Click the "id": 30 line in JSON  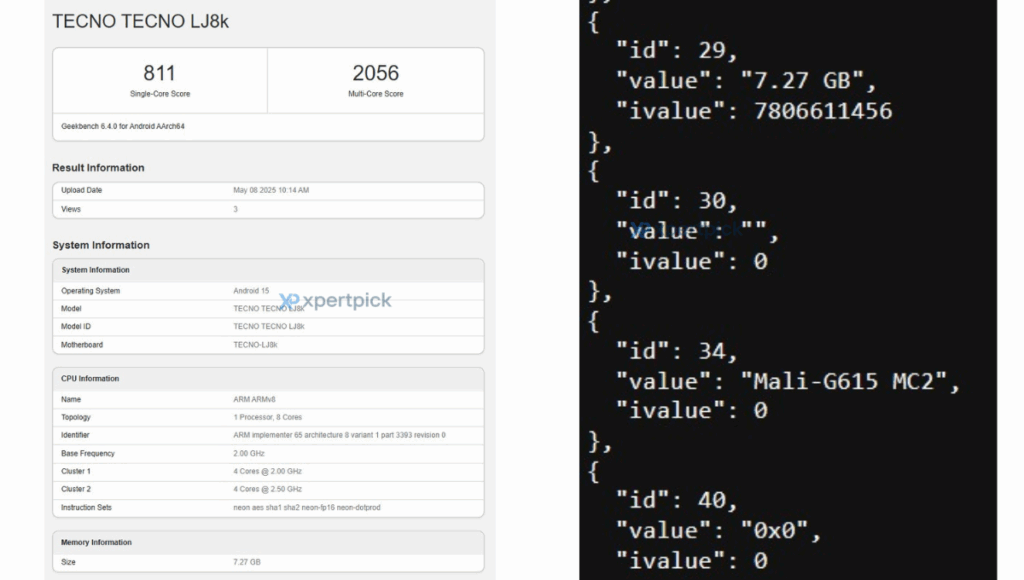pos(677,201)
